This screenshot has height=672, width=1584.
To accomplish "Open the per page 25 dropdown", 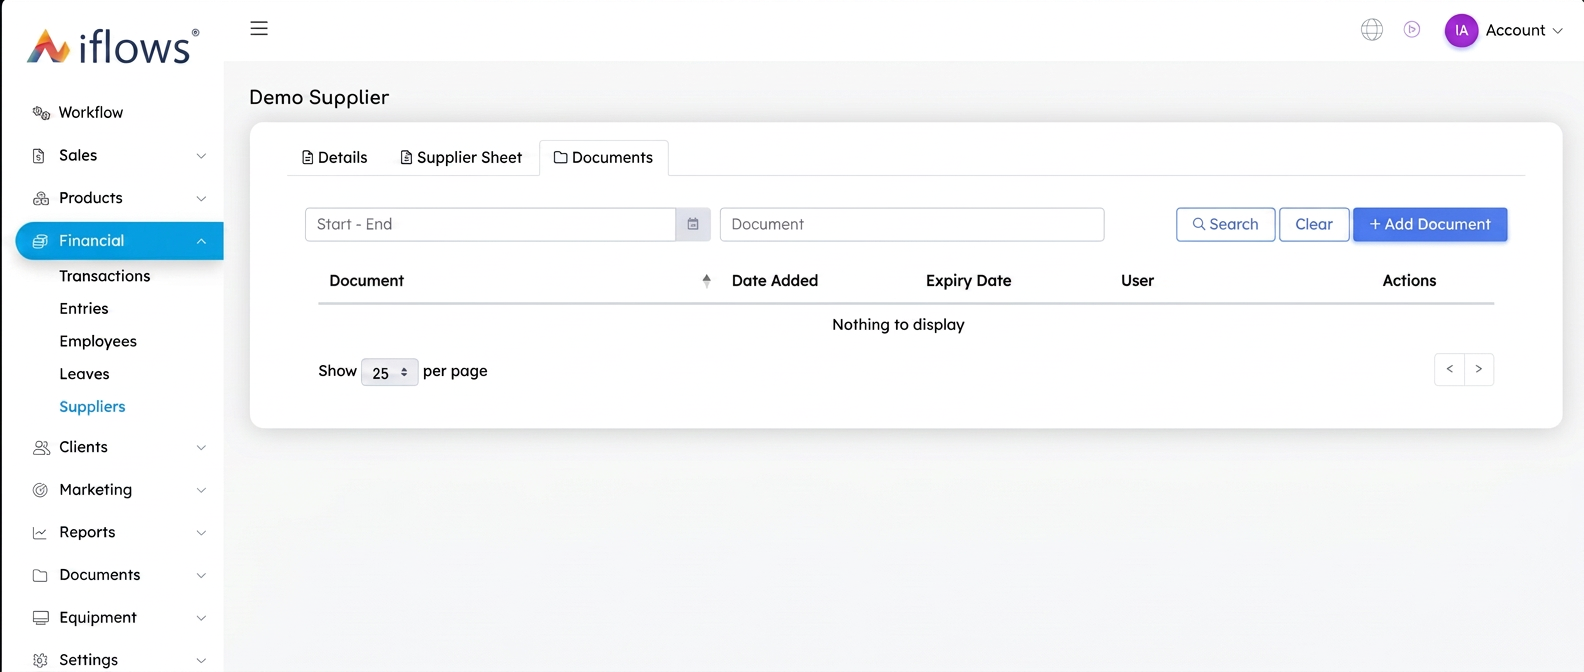I will (x=389, y=372).
